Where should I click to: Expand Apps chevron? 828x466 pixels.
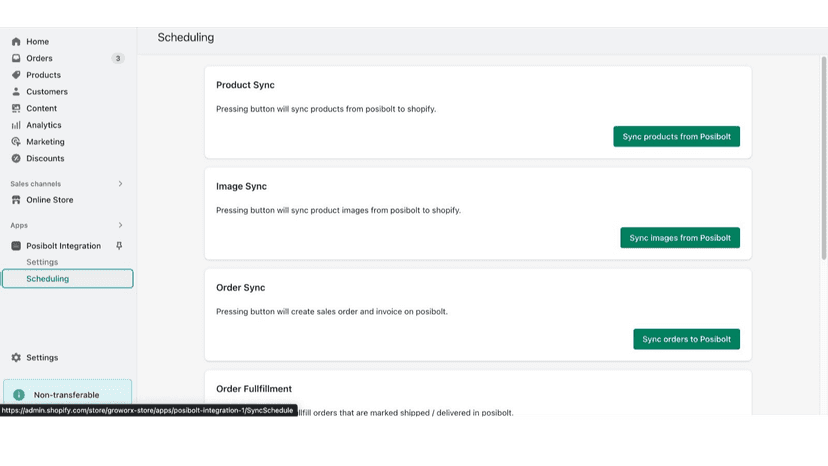[x=120, y=225]
